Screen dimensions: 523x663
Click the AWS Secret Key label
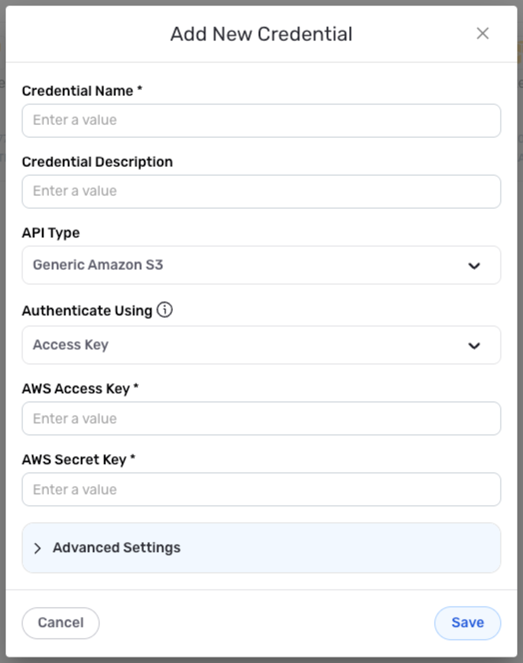point(79,460)
